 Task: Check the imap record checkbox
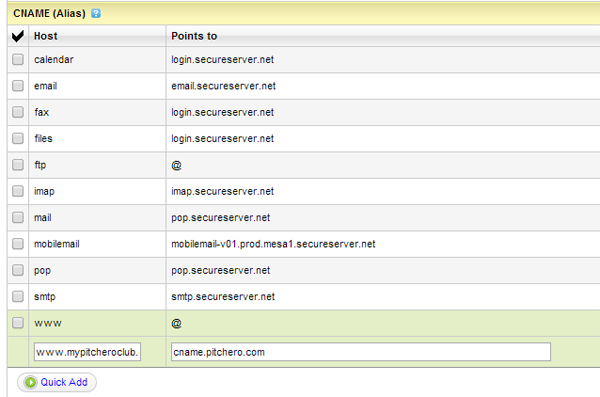tap(18, 191)
